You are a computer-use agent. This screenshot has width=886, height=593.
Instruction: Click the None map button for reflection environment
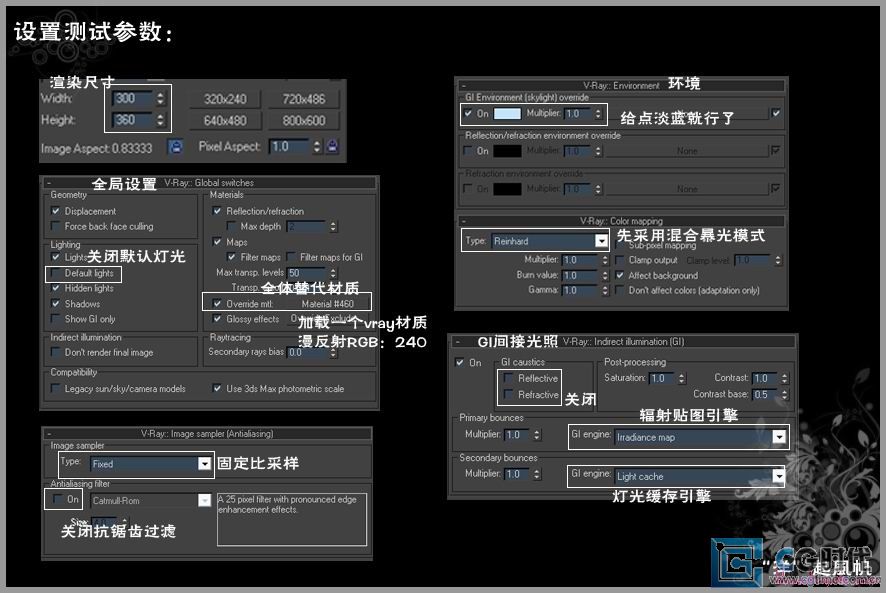(x=687, y=151)
